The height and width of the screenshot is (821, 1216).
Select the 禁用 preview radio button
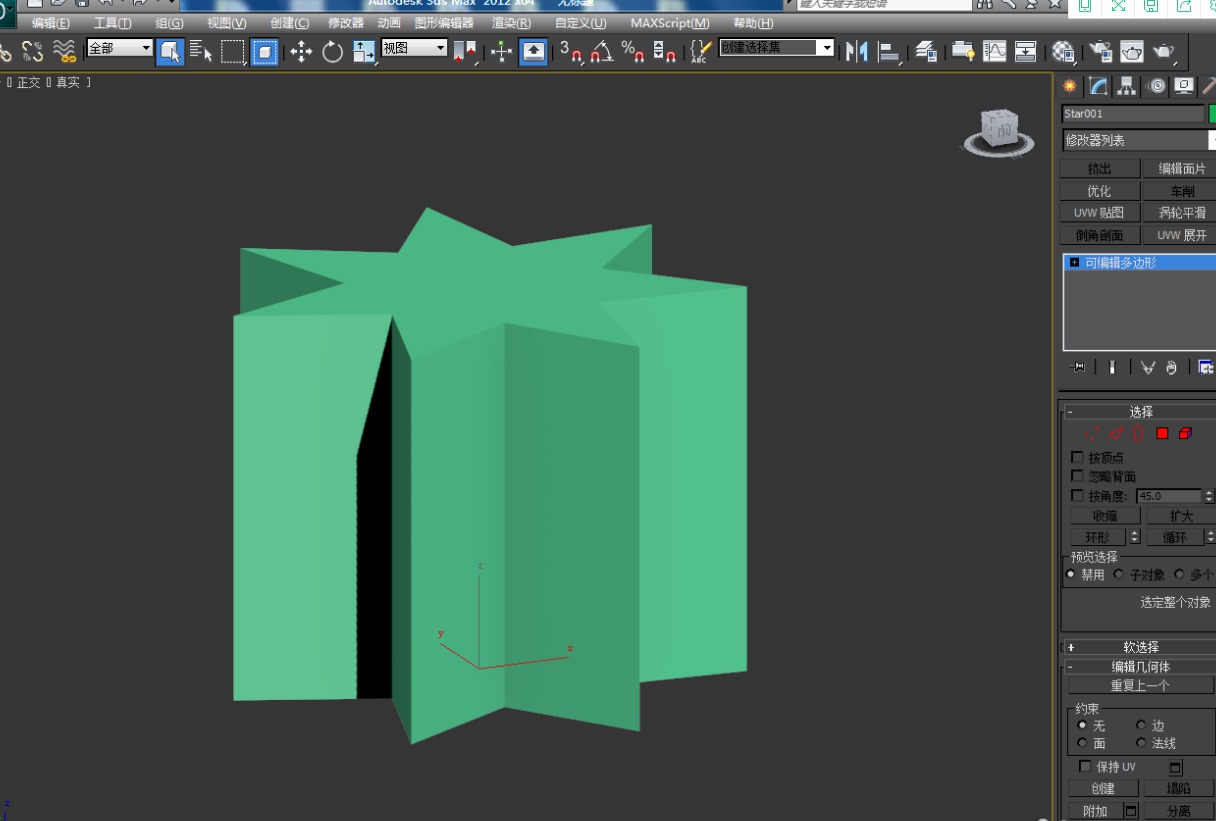coord(1071,574)
